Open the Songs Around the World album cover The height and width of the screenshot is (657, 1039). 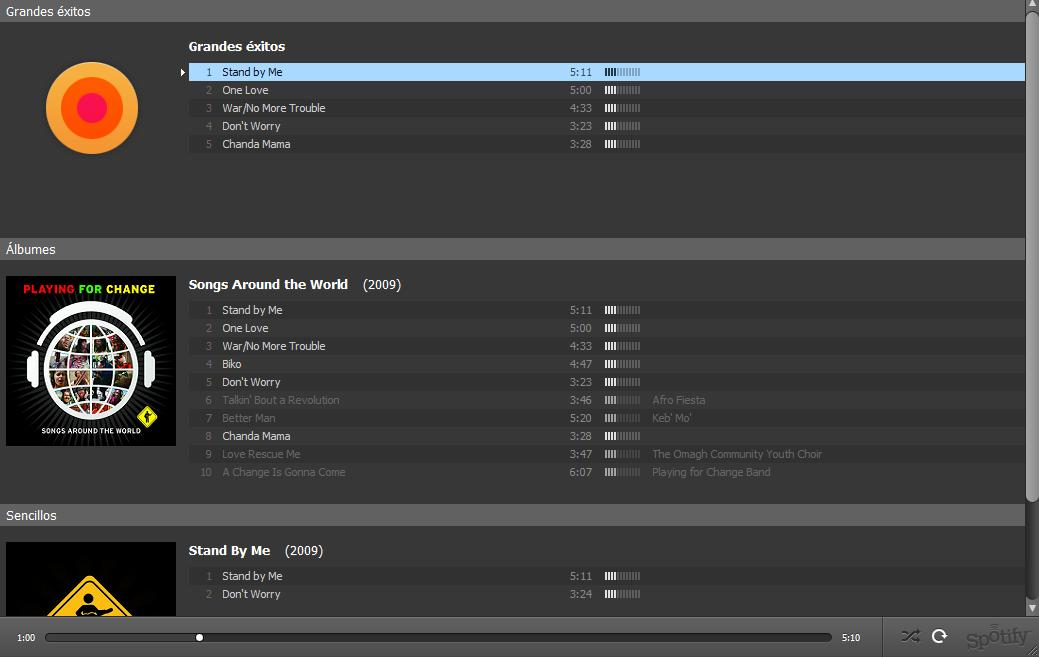[x=91, y=361]
